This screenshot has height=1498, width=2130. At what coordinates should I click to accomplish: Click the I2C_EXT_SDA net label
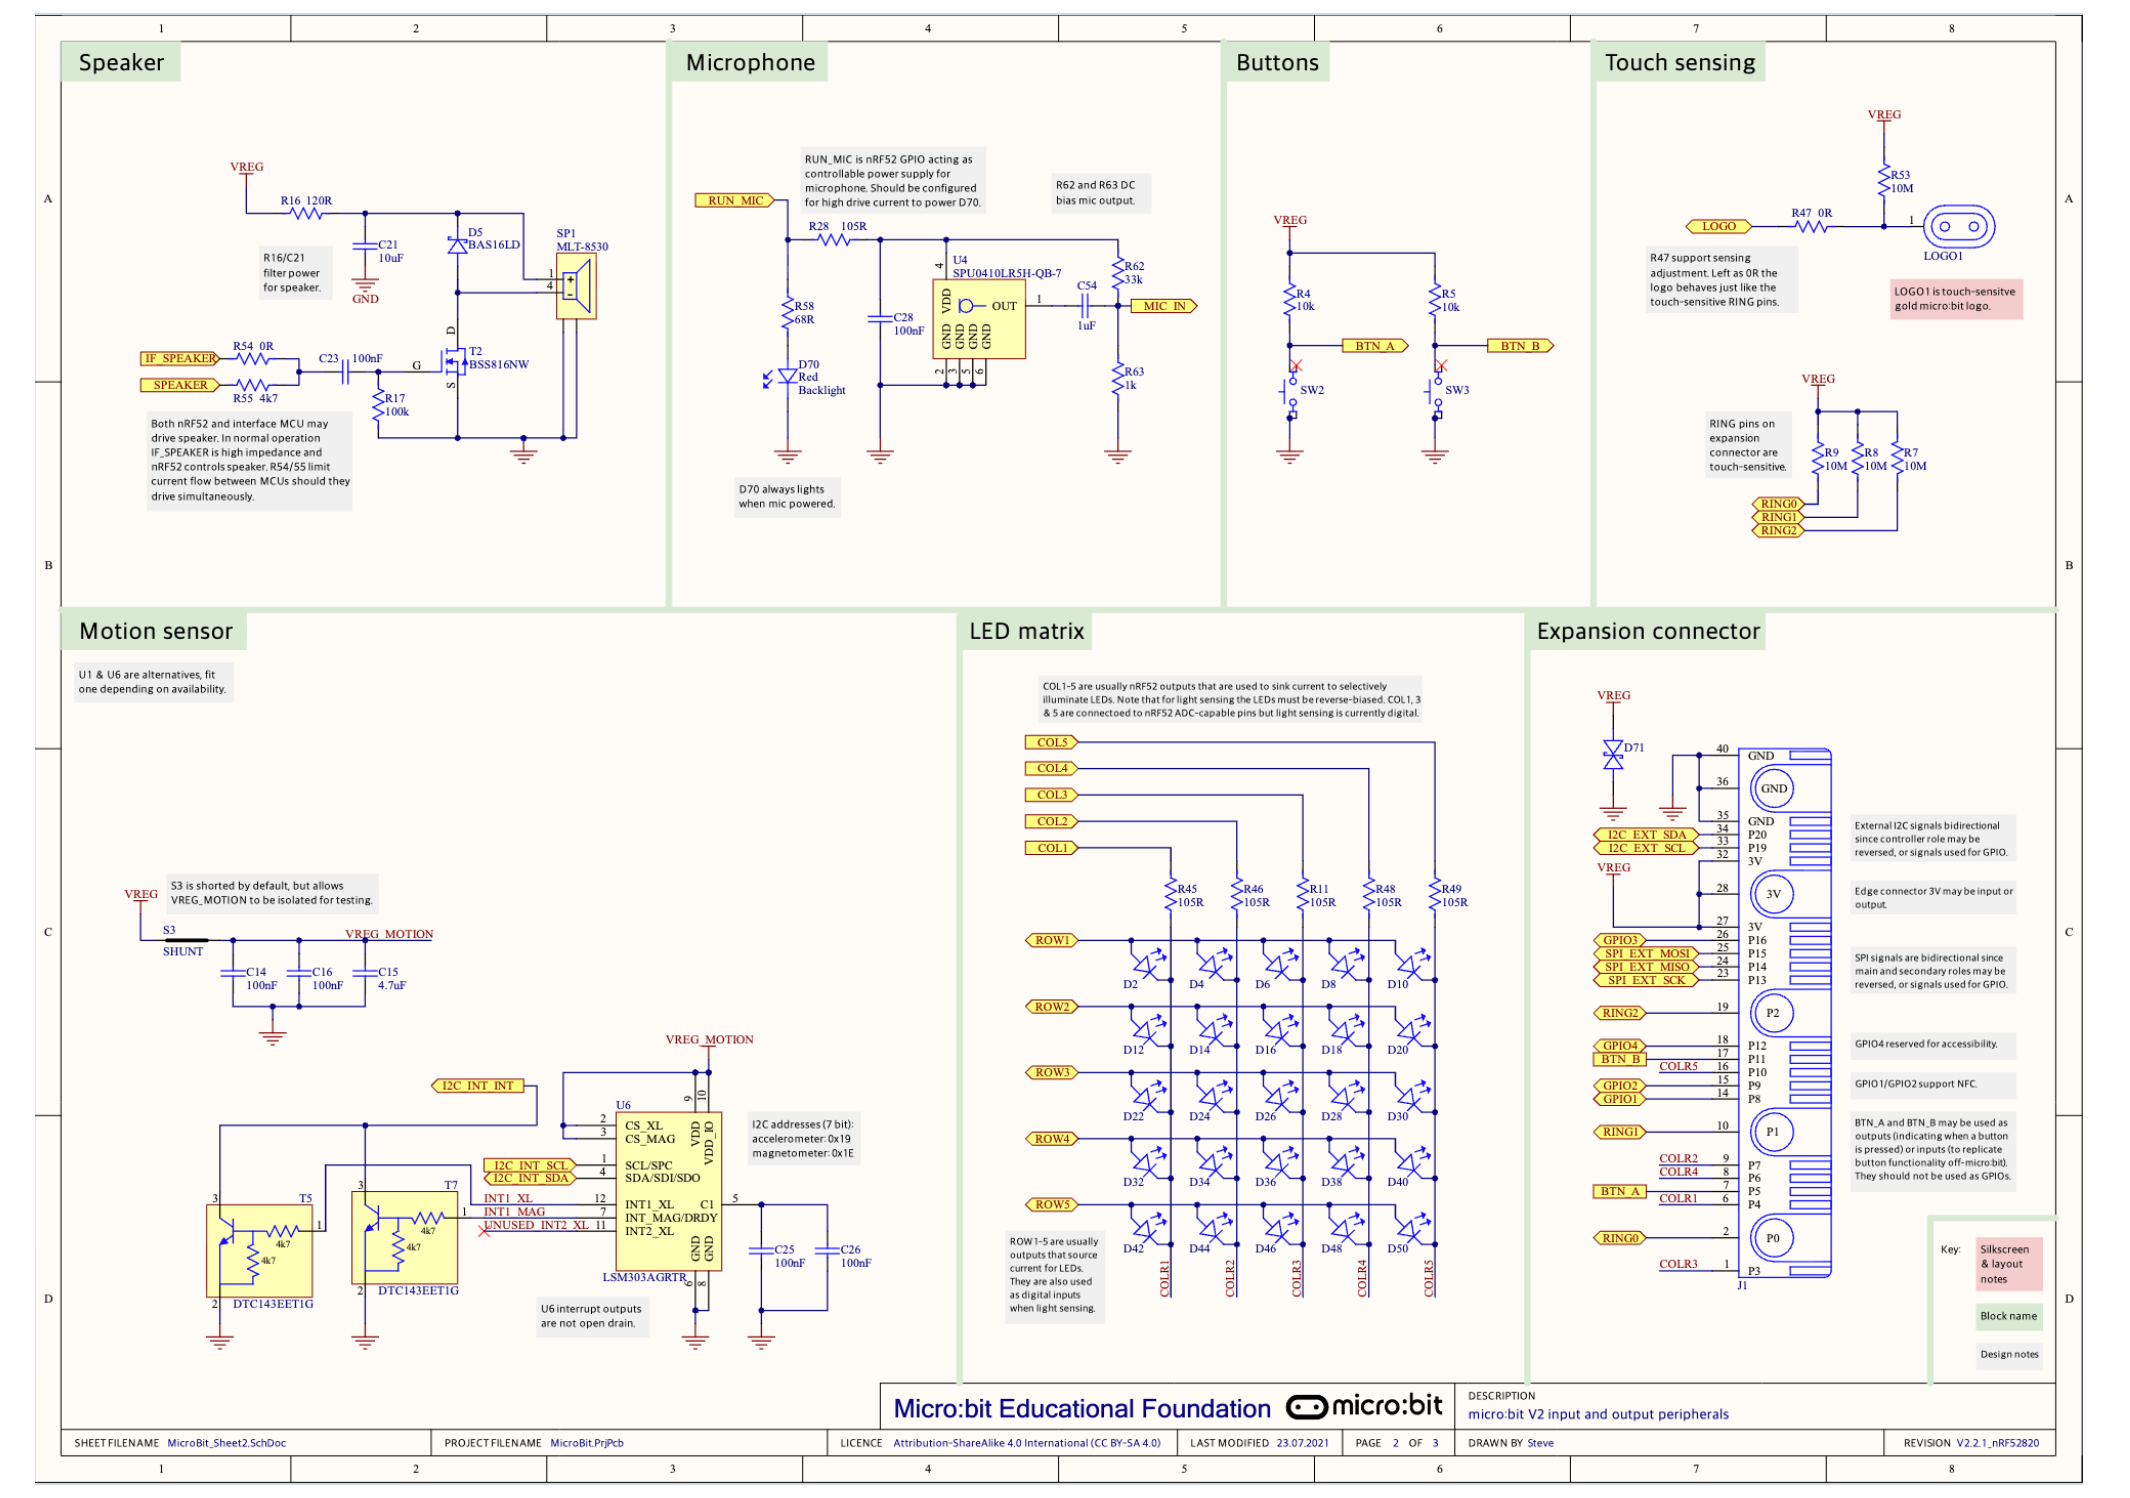click(1646, 834)
